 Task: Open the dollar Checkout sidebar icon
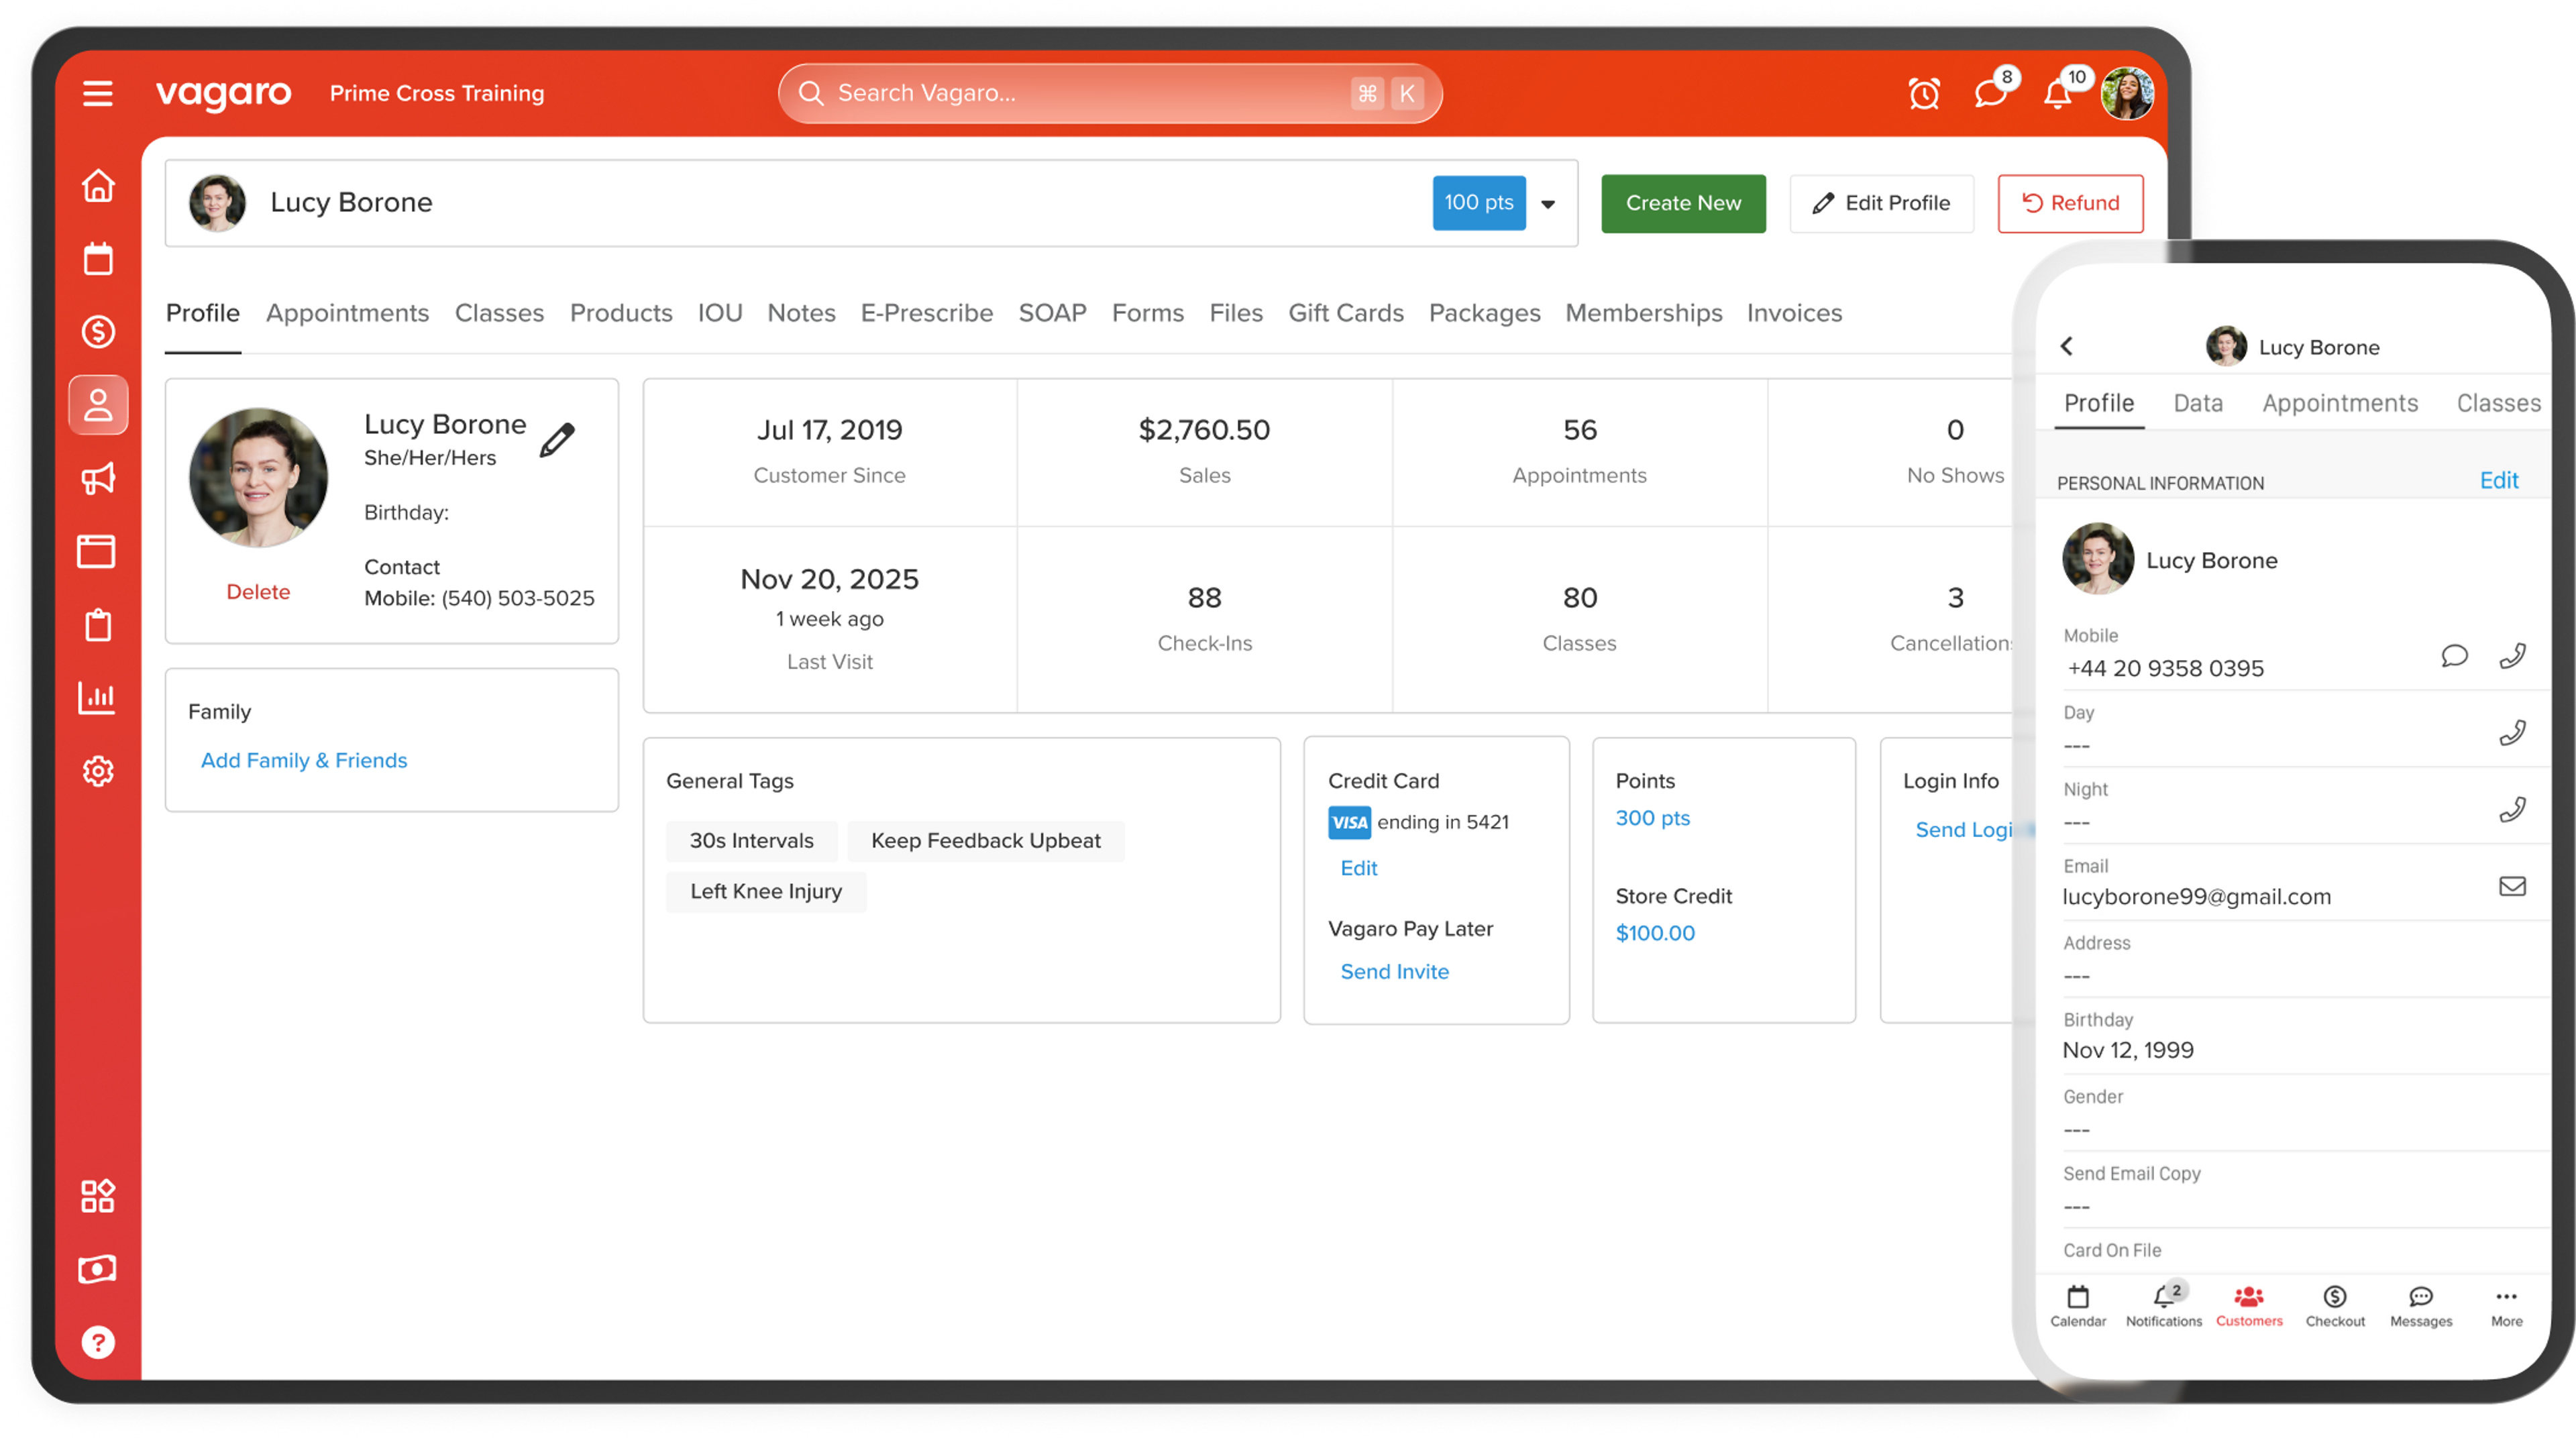[98, 332]
